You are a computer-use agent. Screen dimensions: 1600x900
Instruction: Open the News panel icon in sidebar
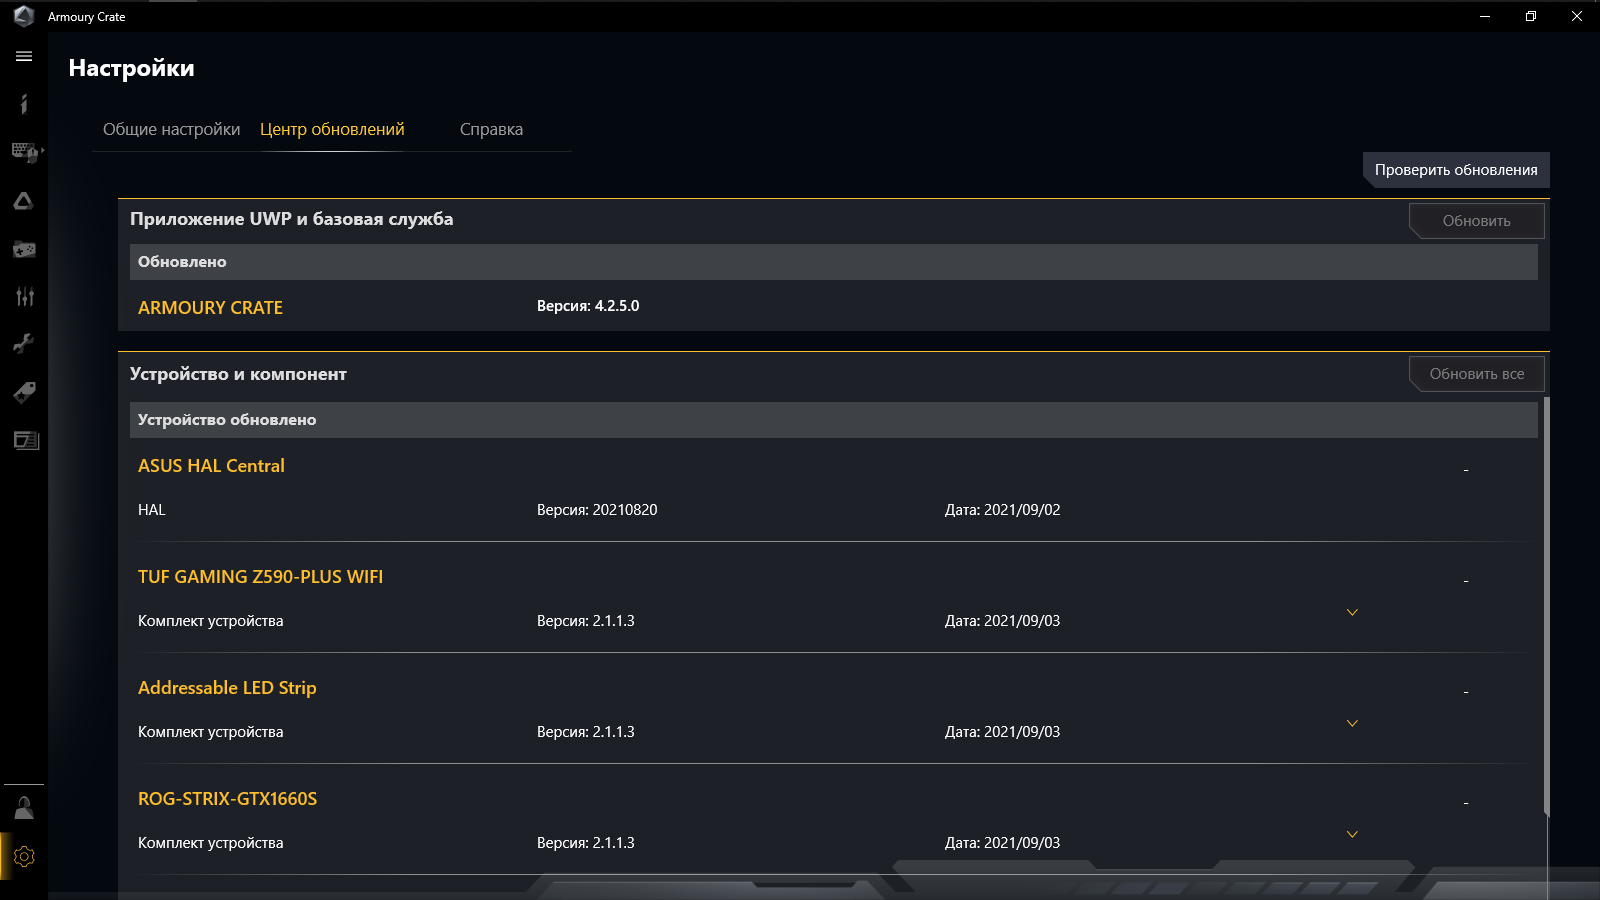(x=24, y=440)
